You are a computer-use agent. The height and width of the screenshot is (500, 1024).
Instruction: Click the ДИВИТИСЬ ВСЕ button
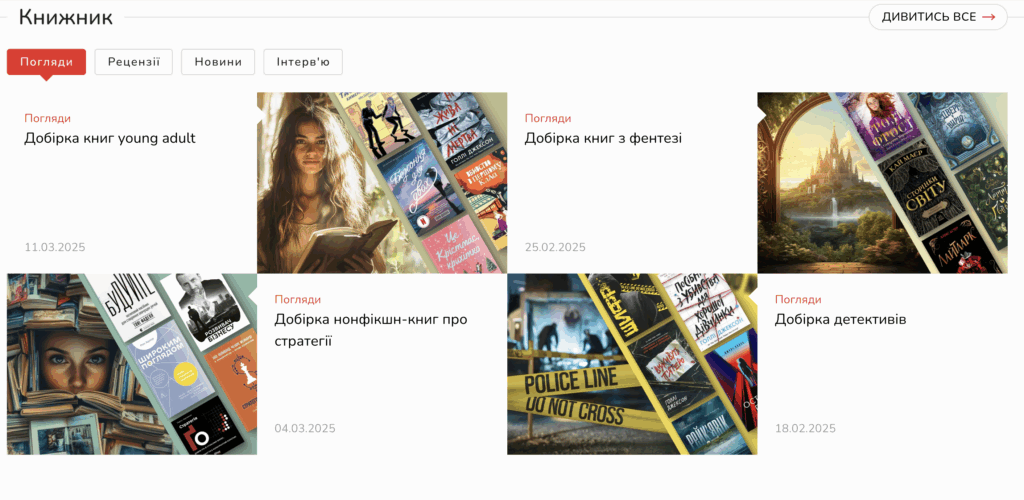tap(937, 17)
